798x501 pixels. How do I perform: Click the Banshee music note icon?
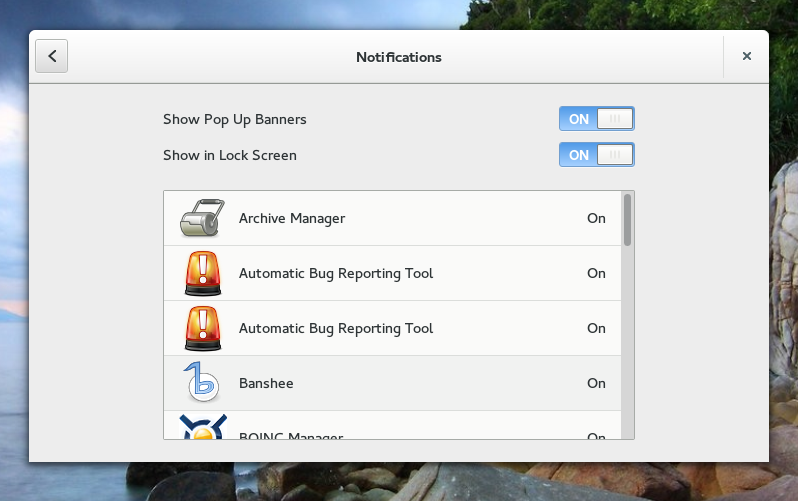(204, 383)
